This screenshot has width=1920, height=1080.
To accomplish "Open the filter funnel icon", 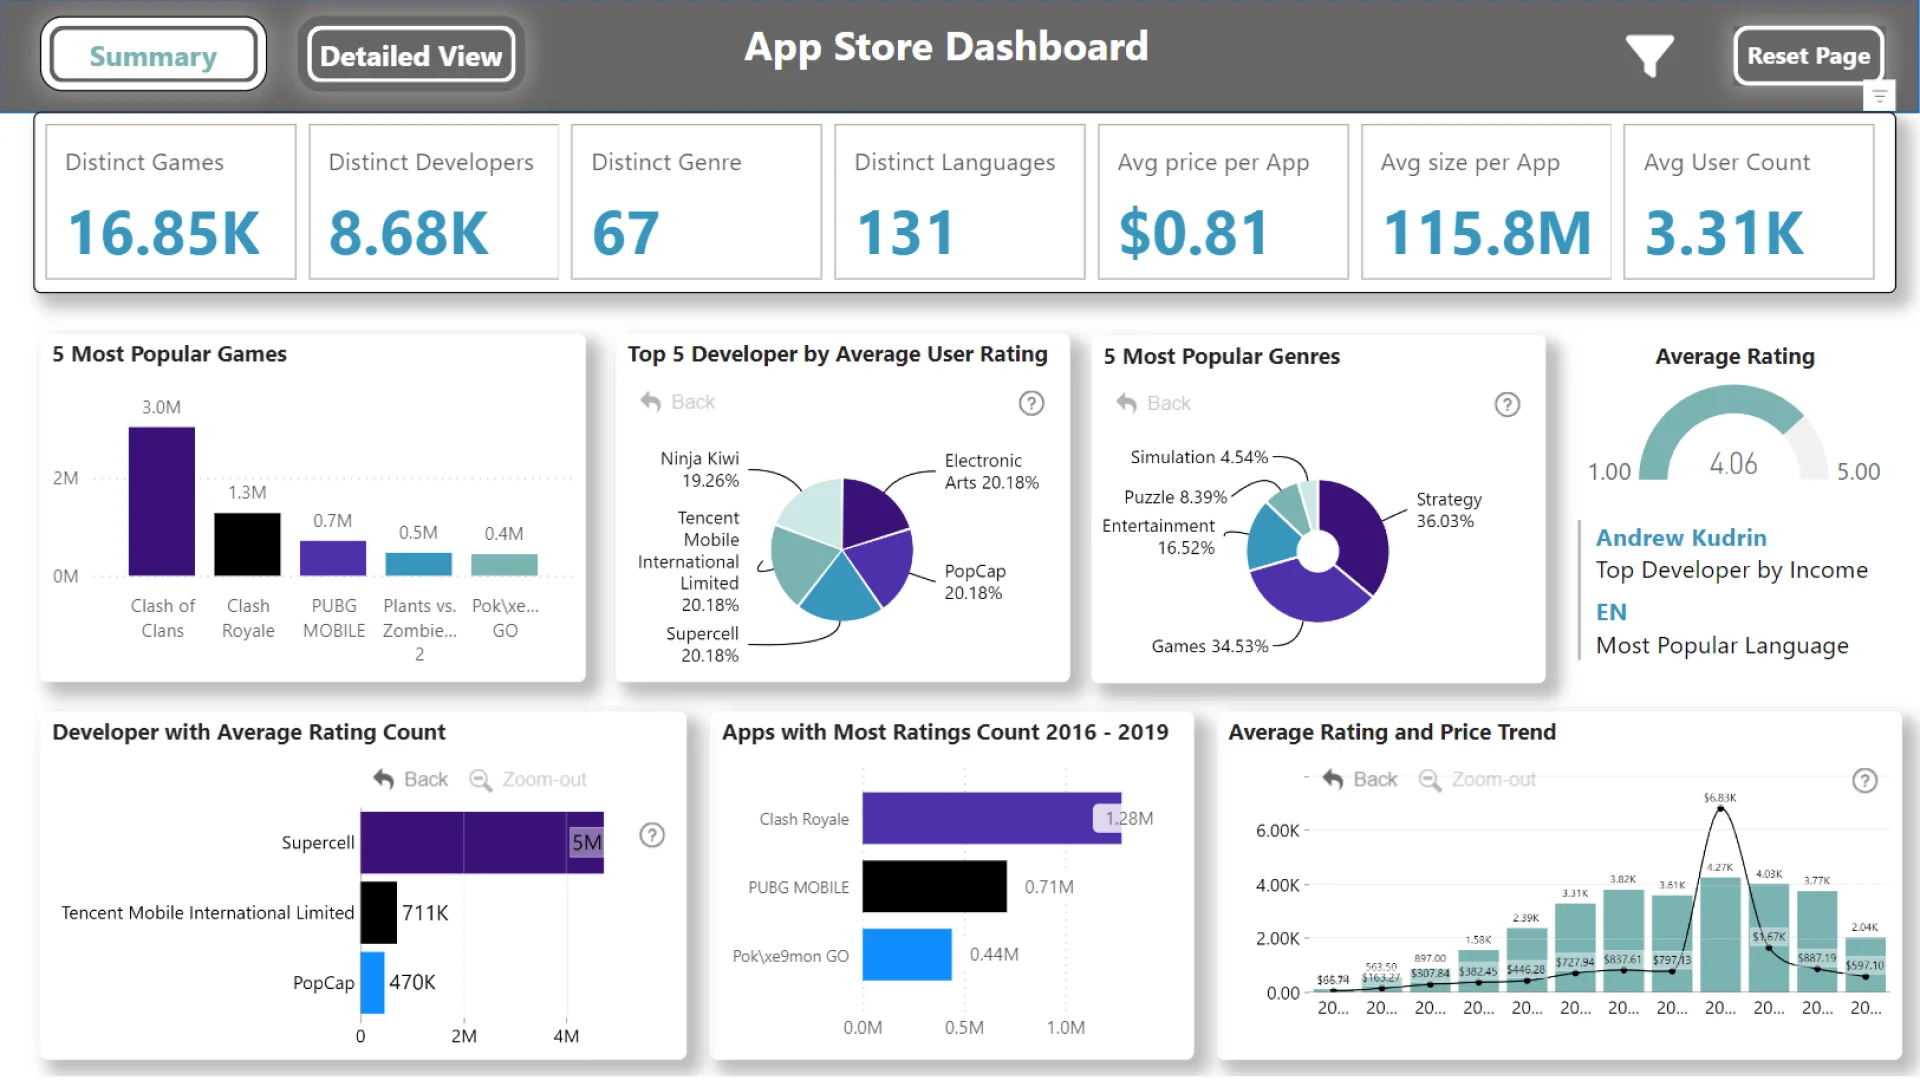I will (1649, 56).
